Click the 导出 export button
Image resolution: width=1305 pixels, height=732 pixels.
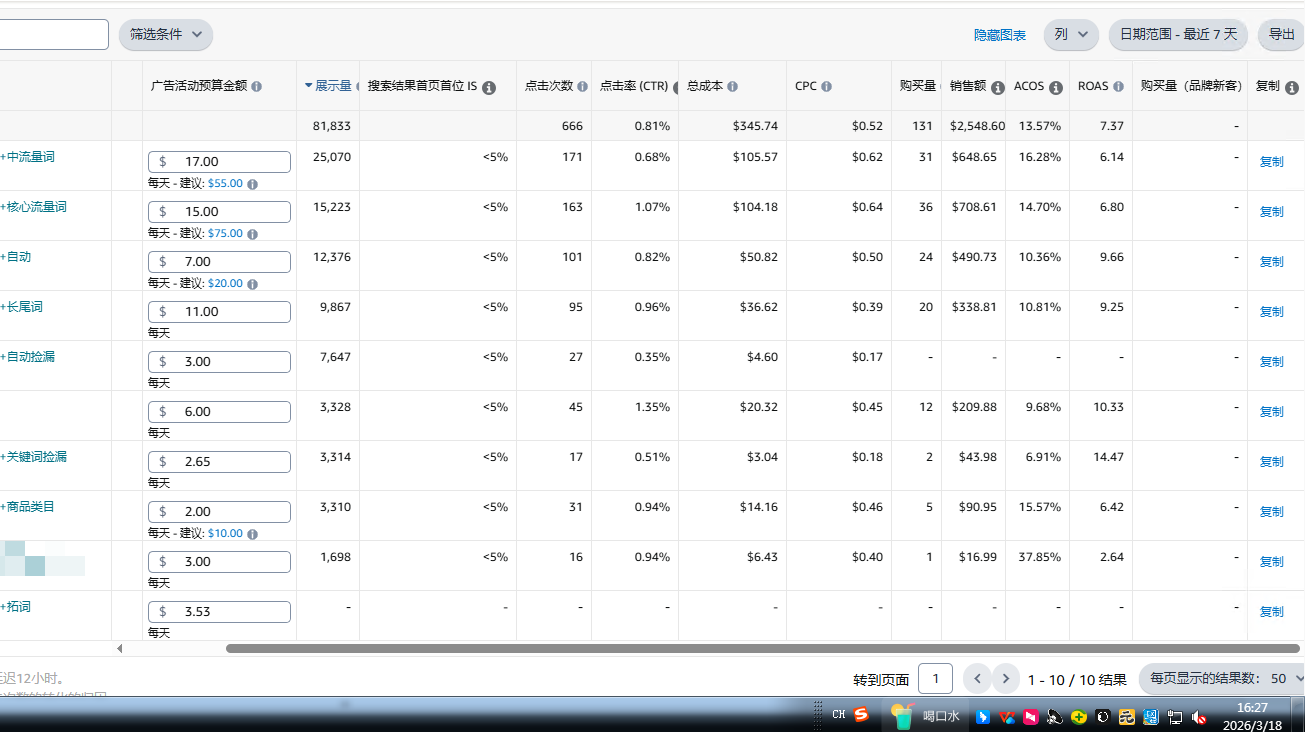coord(1281,34)
